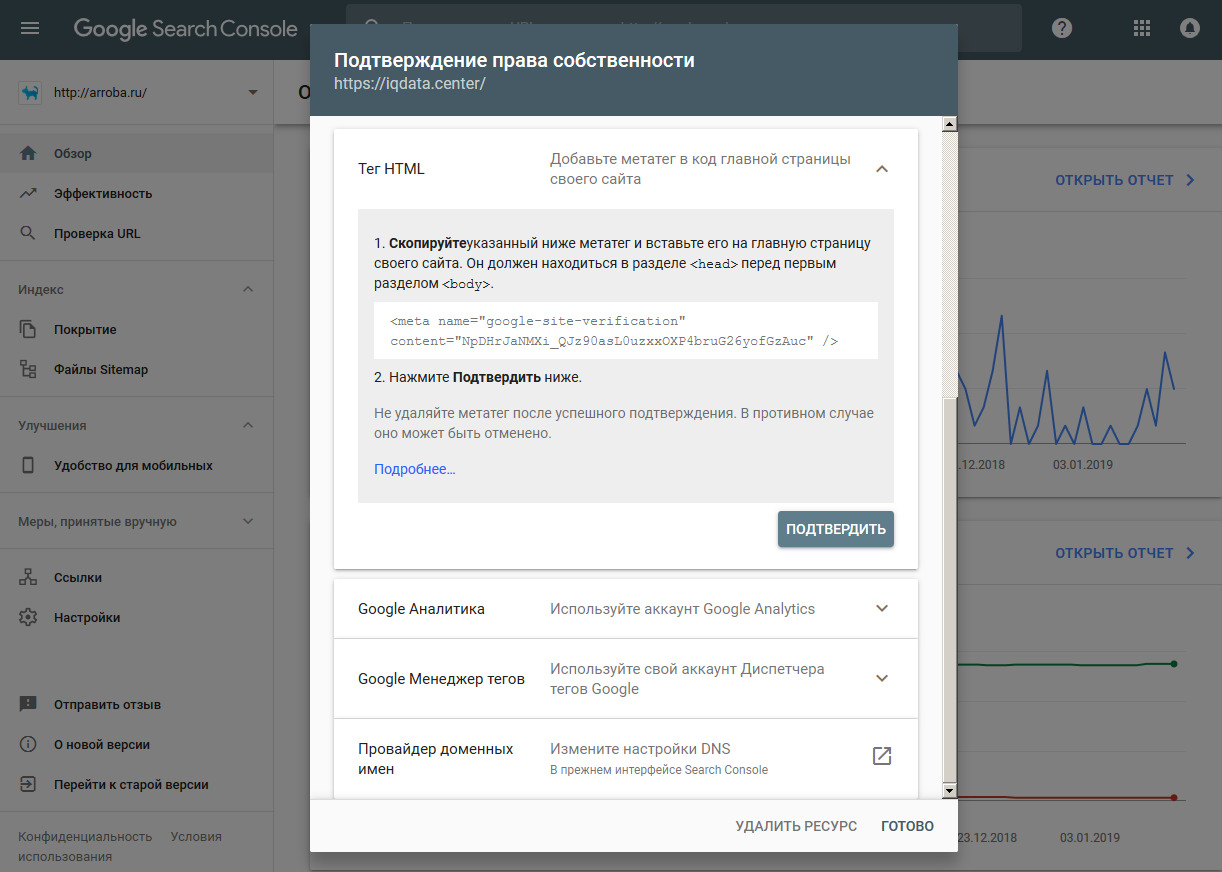Click the feedback icon beside Отправить отзыв
1222x872 pixels.
(28, 705)
